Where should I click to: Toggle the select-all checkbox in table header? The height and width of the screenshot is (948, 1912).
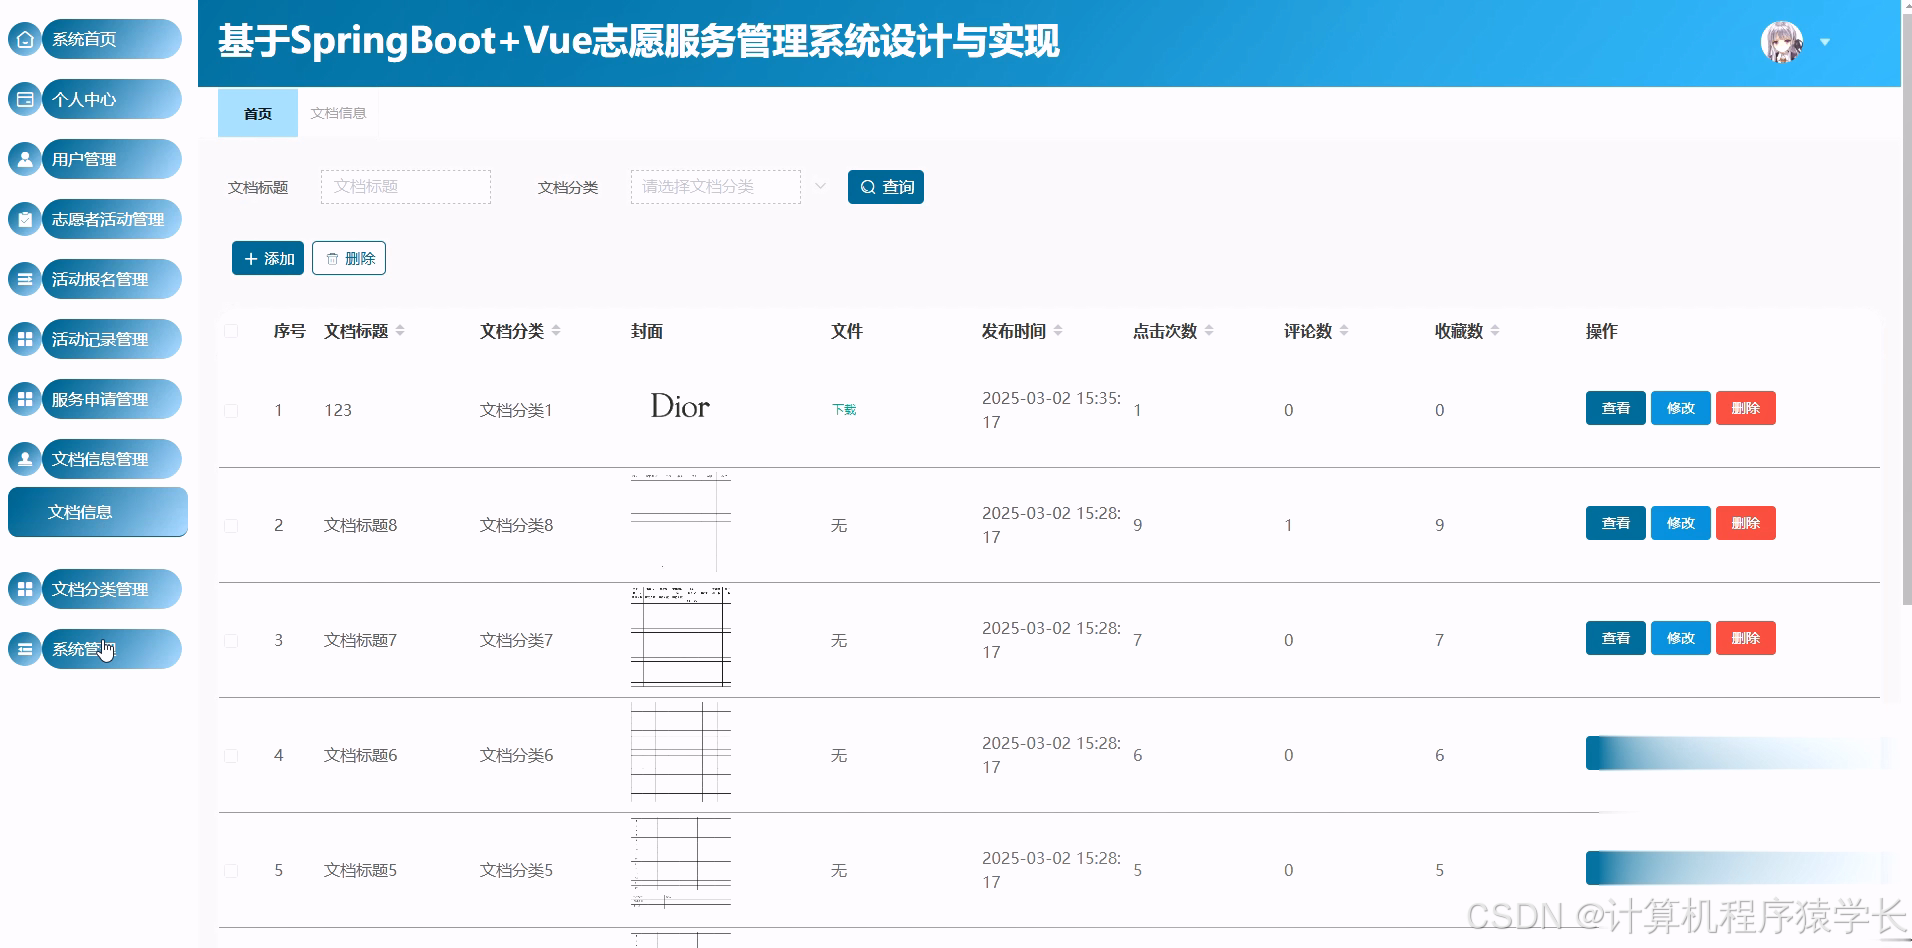click(231, 330)
